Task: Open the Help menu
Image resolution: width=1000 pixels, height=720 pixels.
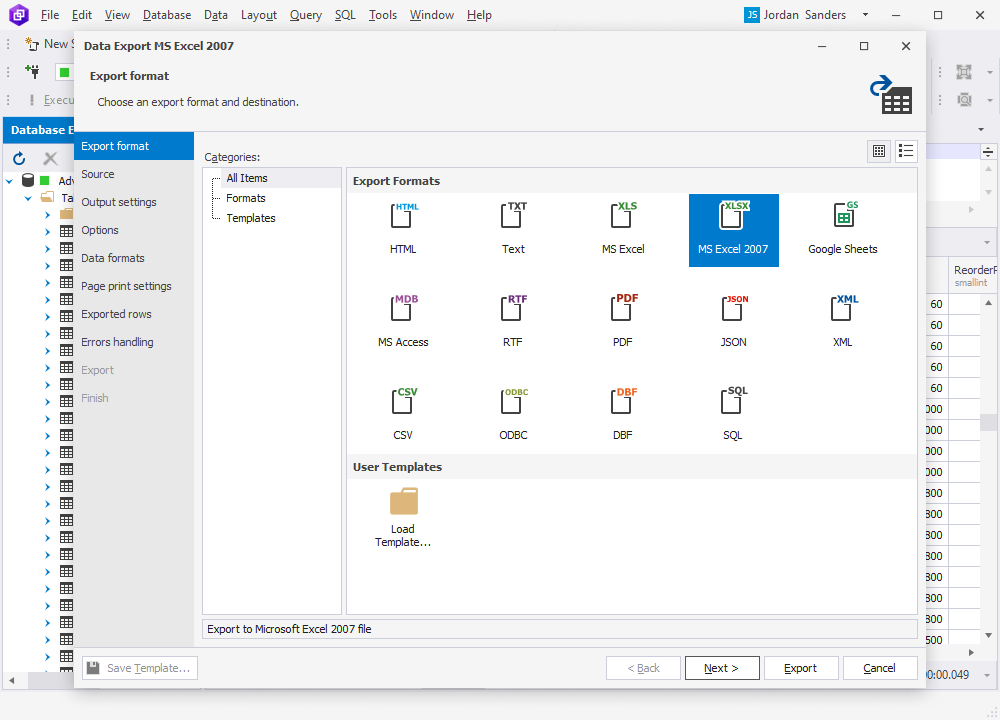Action: (479, 15)
